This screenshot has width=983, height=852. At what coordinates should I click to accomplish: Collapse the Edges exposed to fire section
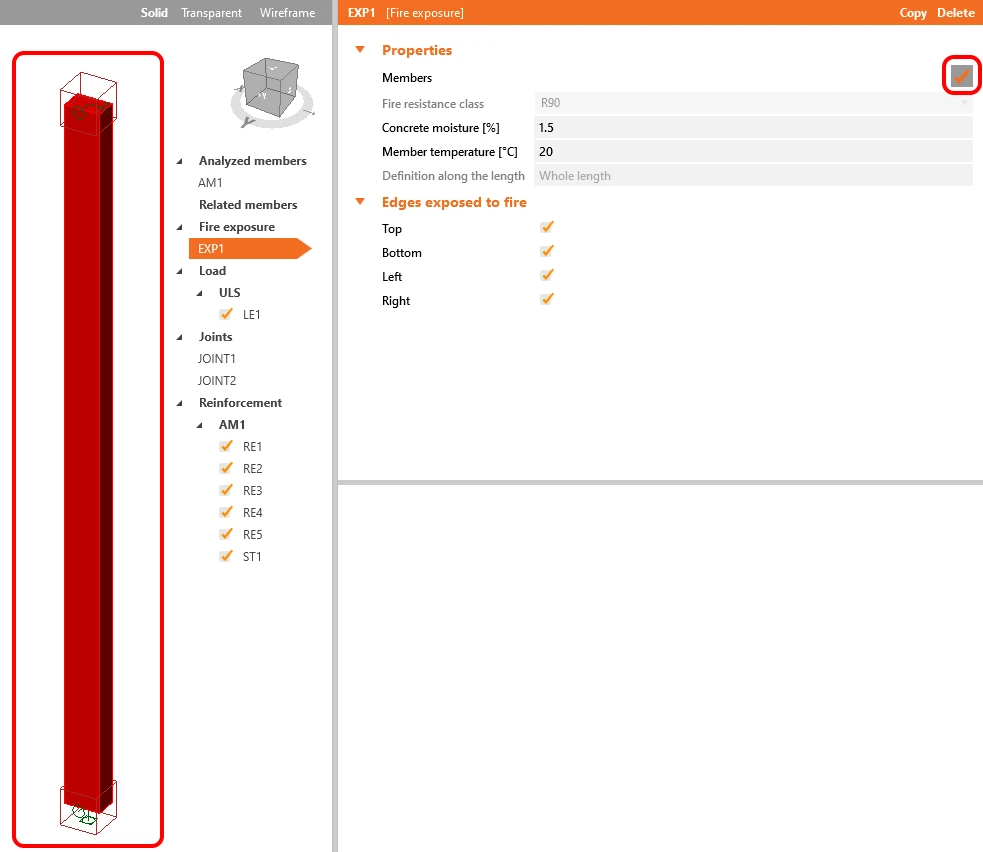click(x=360, y=201)
